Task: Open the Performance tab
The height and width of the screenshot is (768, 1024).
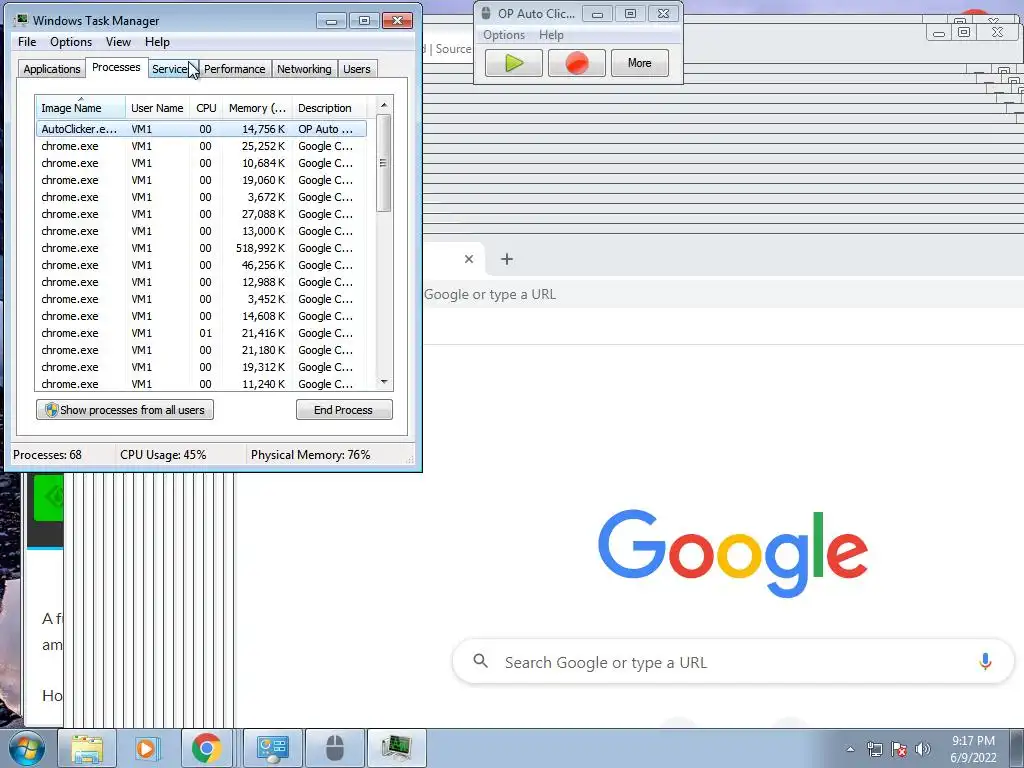Action: [x=234, y=69]
